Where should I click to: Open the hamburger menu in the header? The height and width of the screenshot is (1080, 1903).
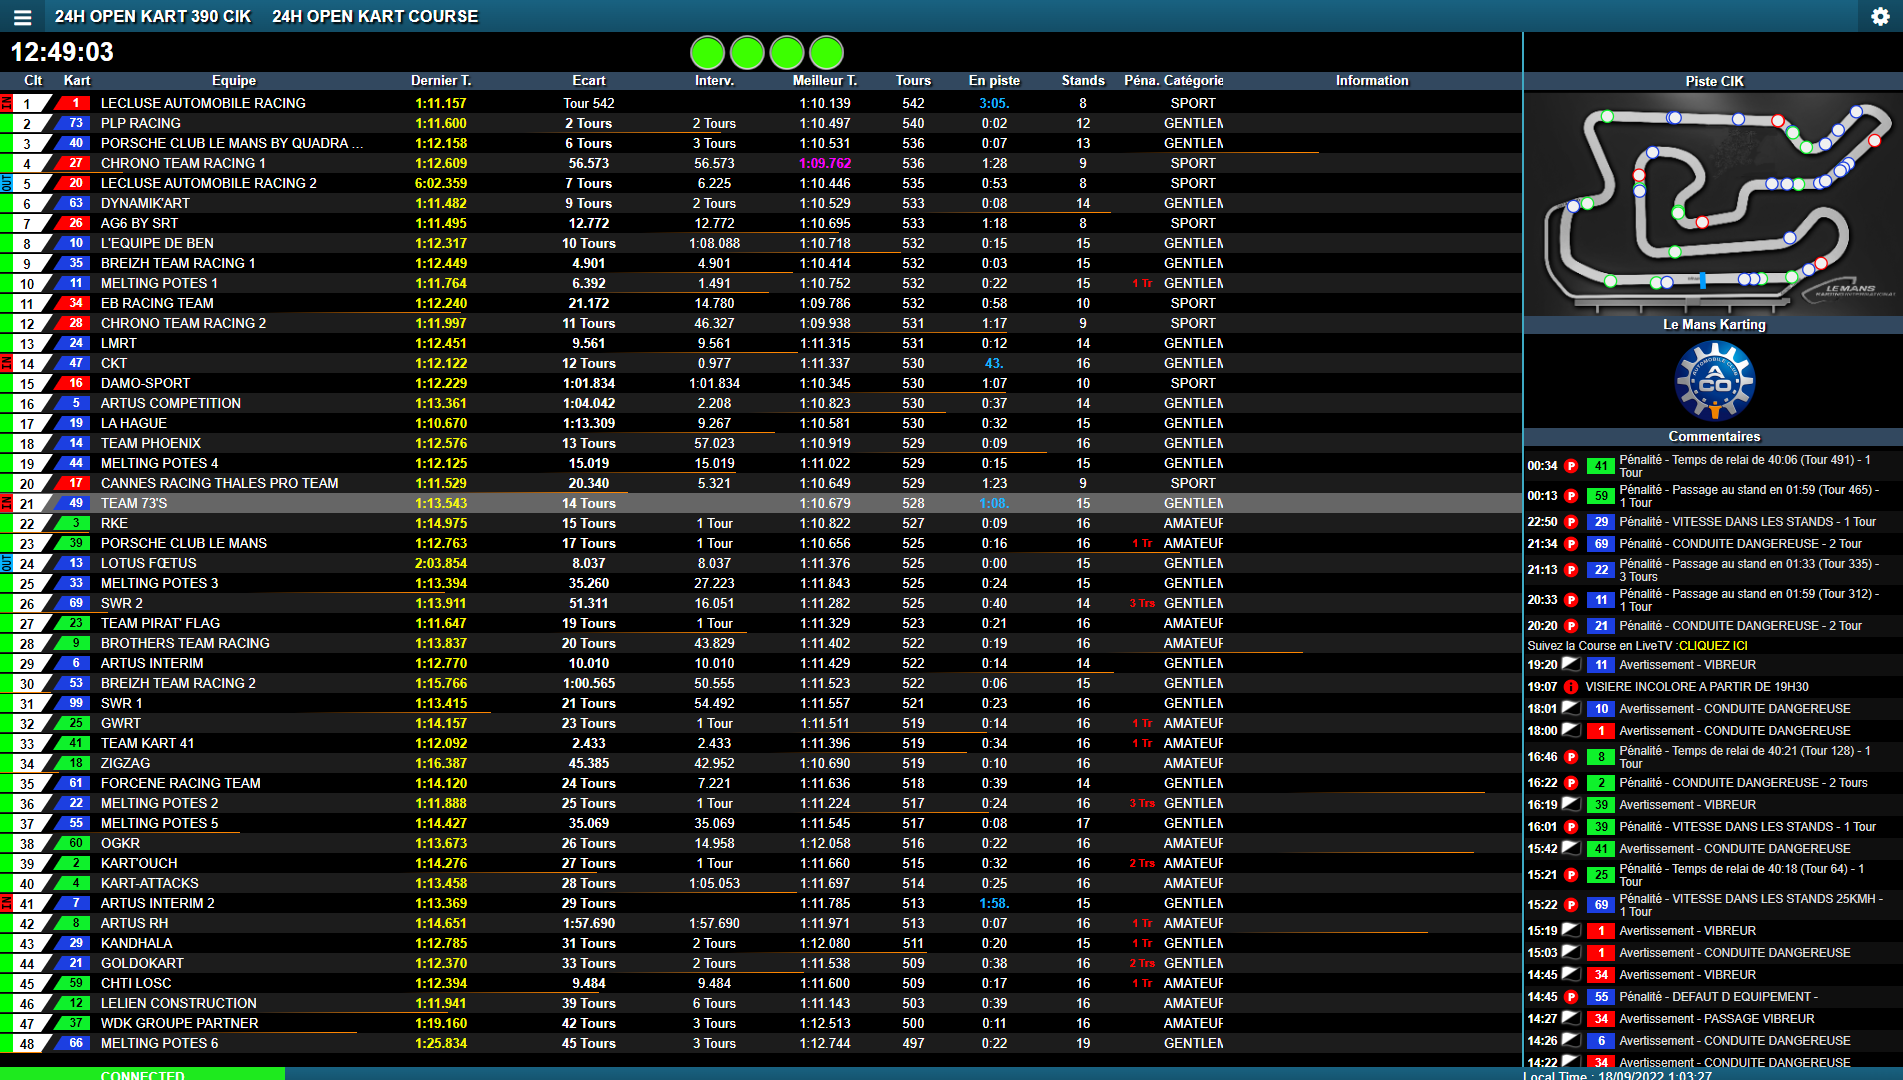tap(22, 17)
